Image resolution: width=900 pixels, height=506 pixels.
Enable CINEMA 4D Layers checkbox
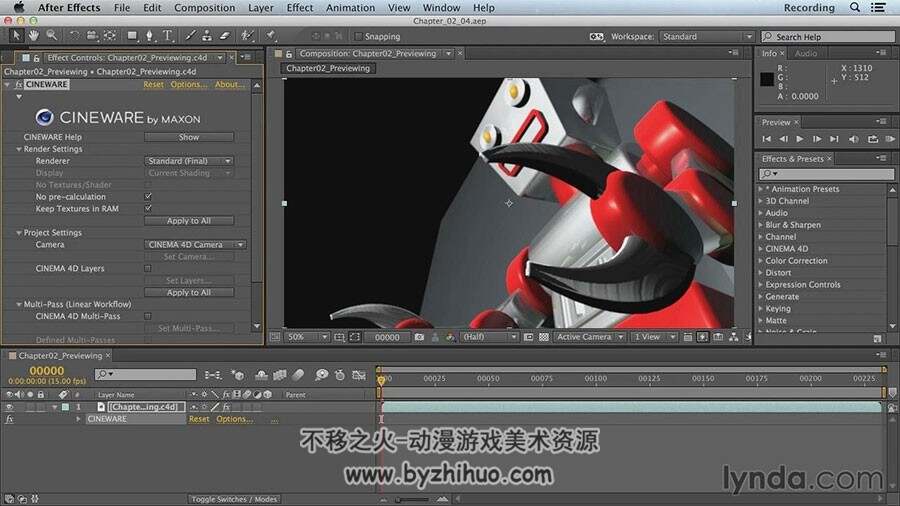[x=148, y=268]
